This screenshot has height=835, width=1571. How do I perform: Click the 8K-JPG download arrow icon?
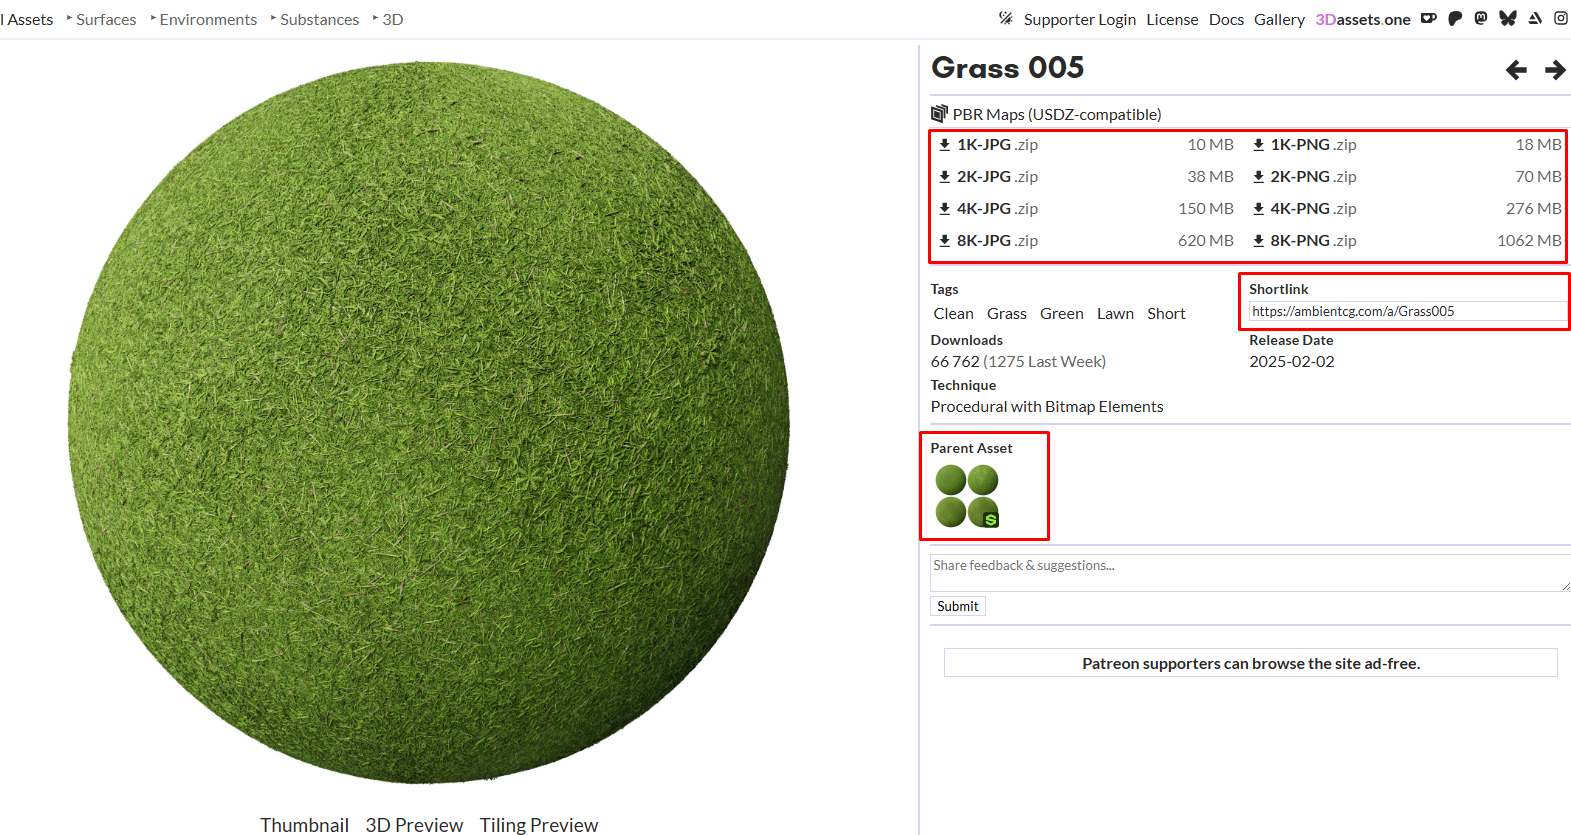click(944, 240)
